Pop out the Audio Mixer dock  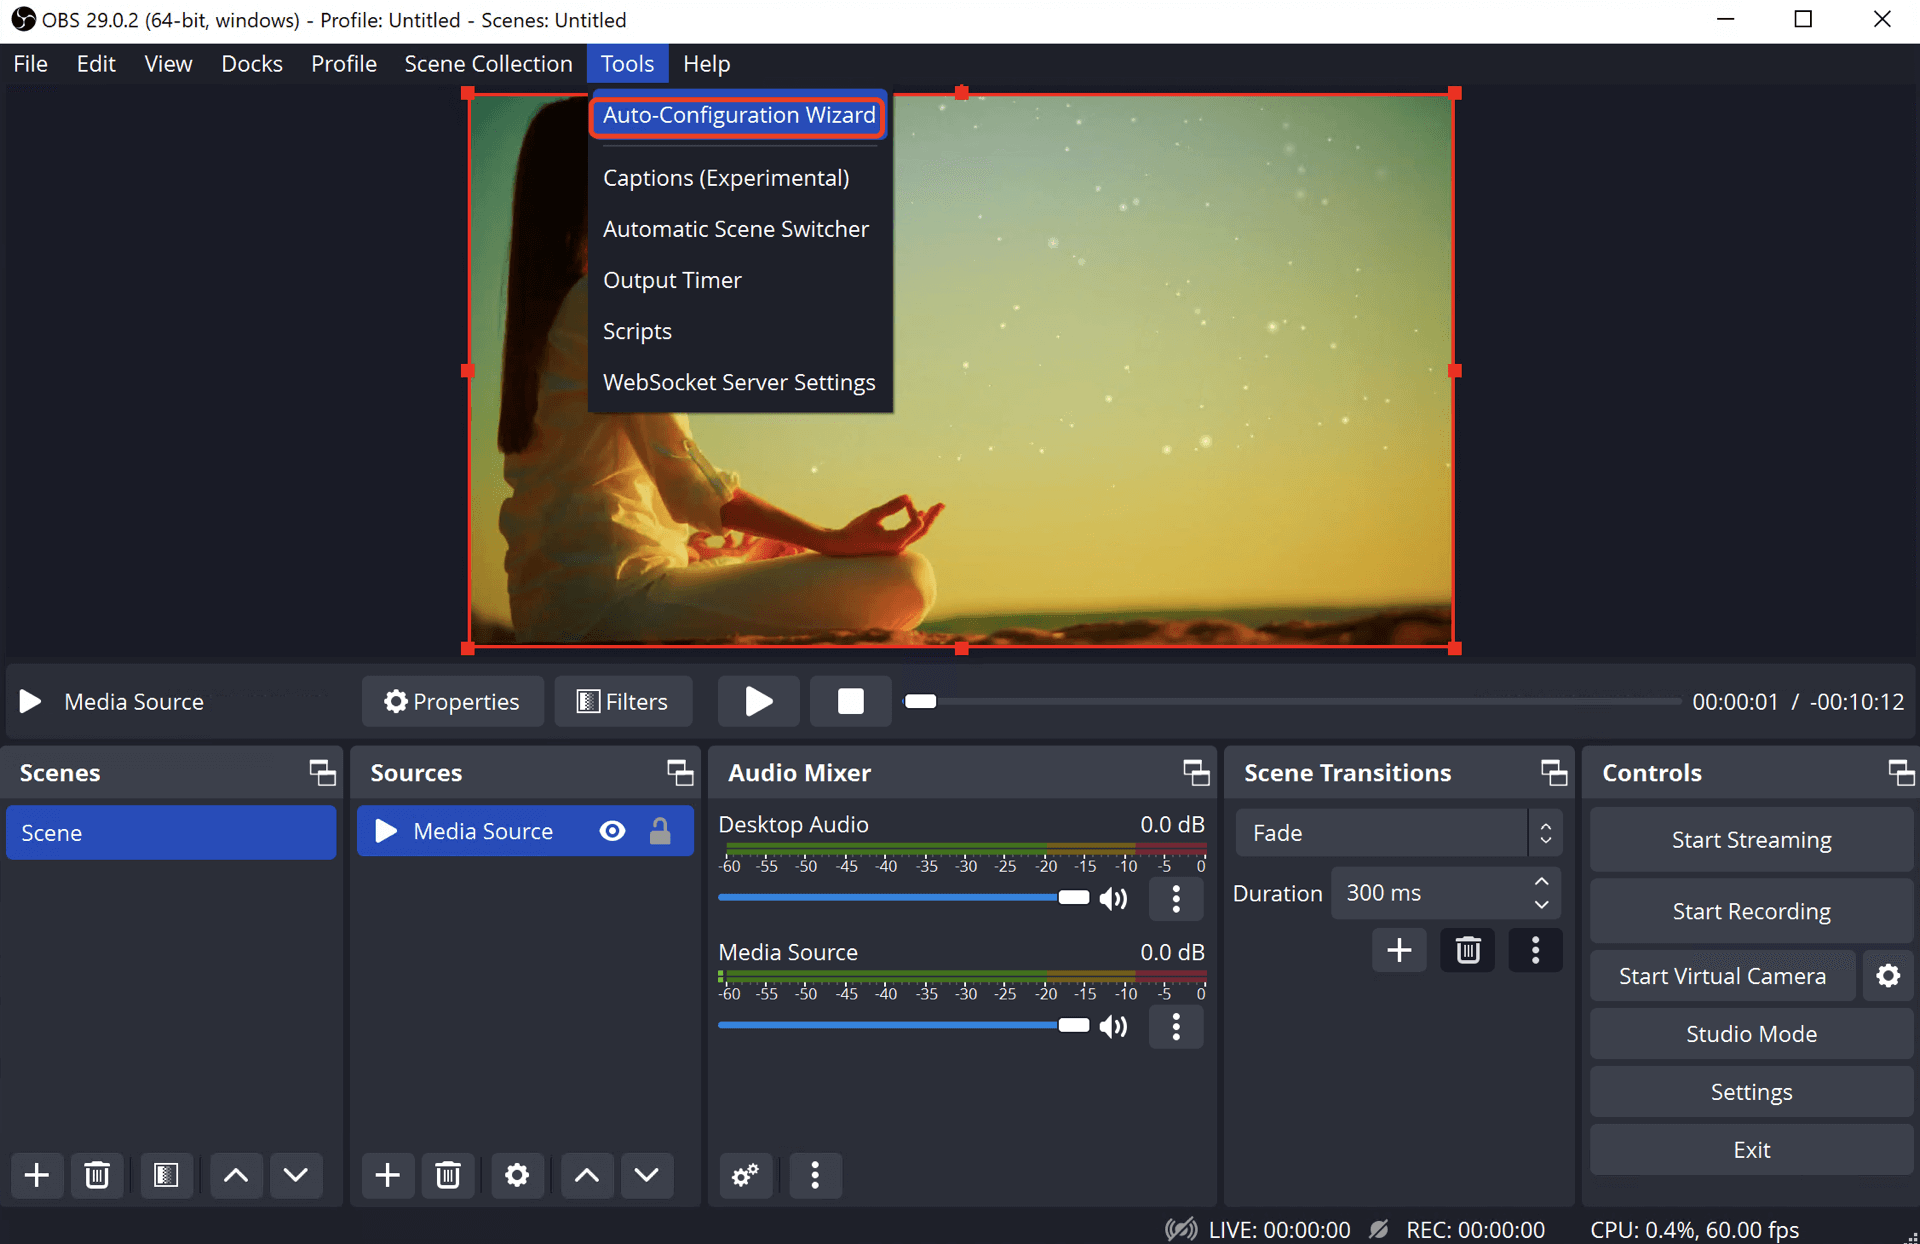point(1196,772)
